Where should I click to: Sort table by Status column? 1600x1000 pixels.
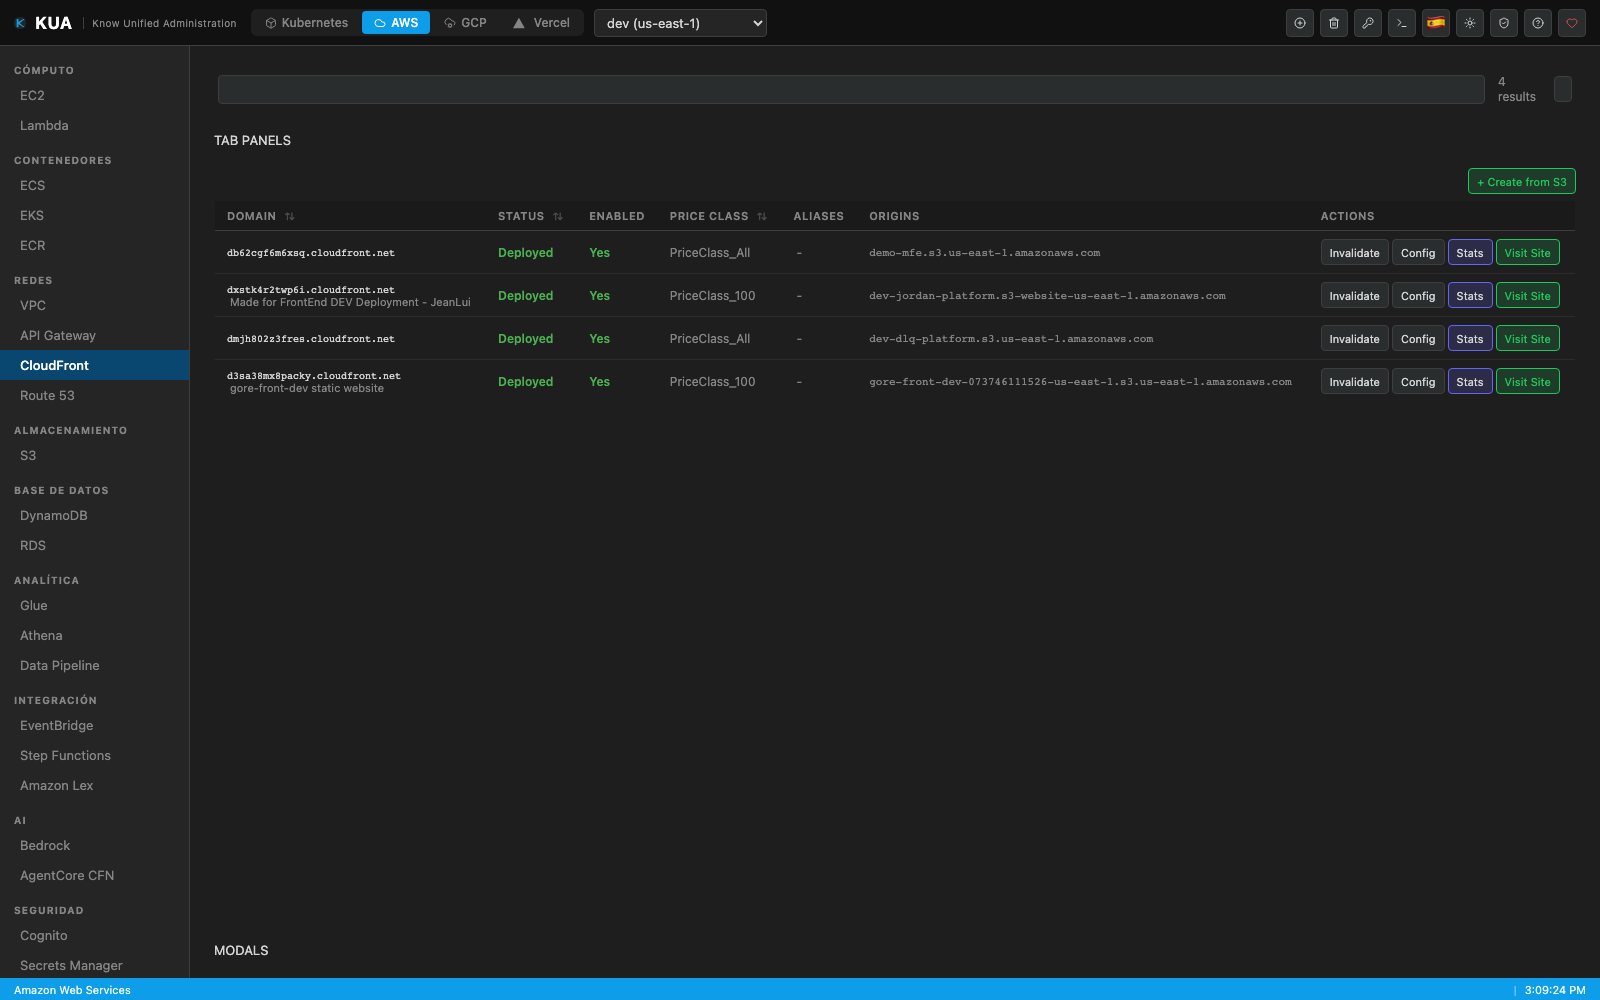530,216
